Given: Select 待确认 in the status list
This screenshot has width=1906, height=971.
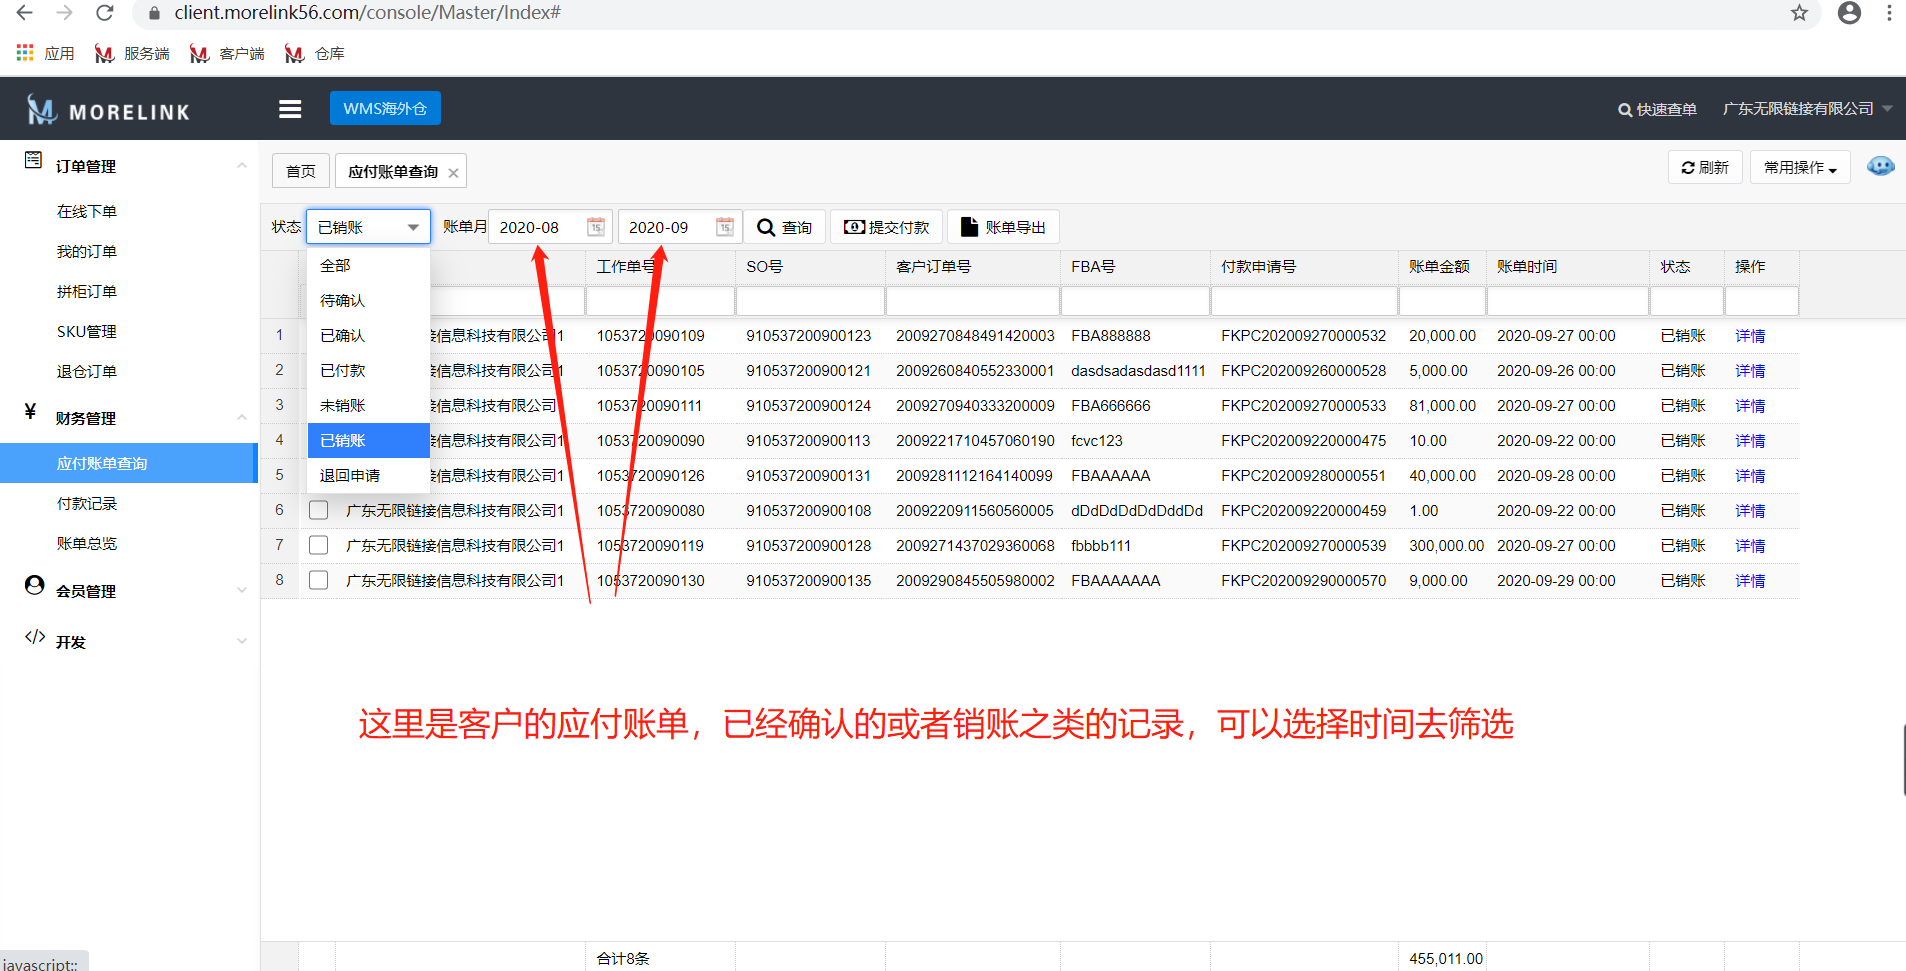Looking at the screenshot, I should coord(368,300).
